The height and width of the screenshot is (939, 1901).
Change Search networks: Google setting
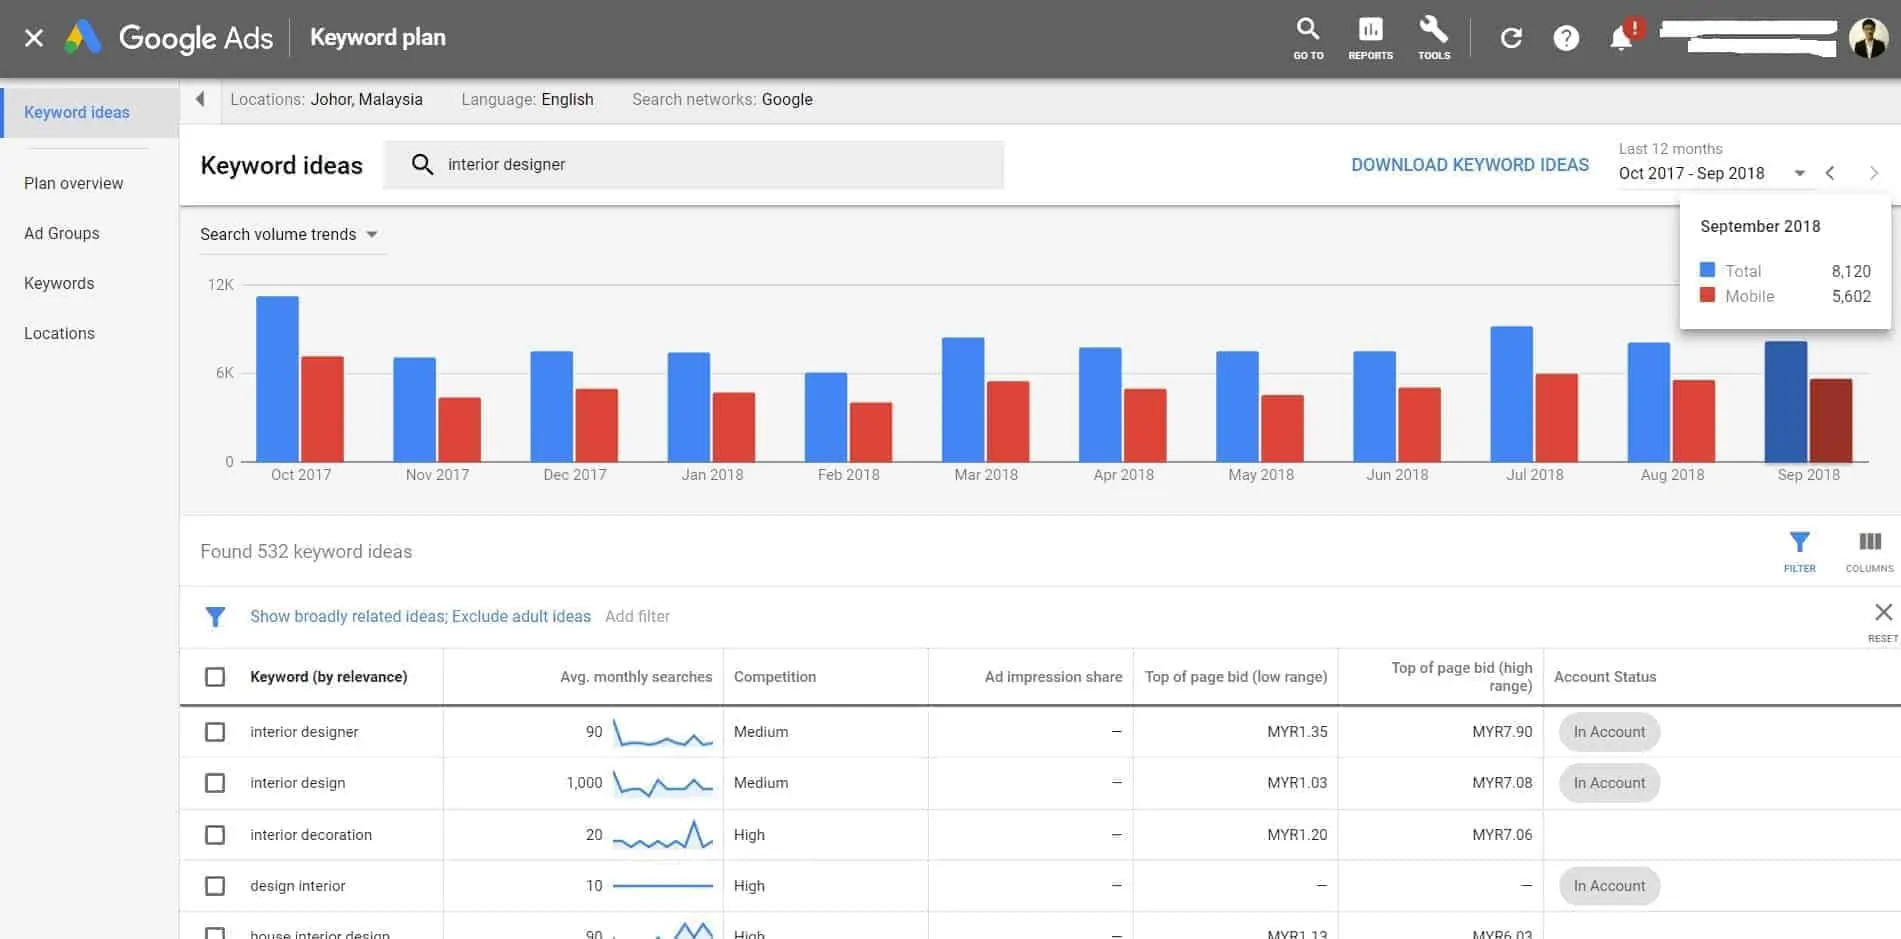(x=722, y=99)
